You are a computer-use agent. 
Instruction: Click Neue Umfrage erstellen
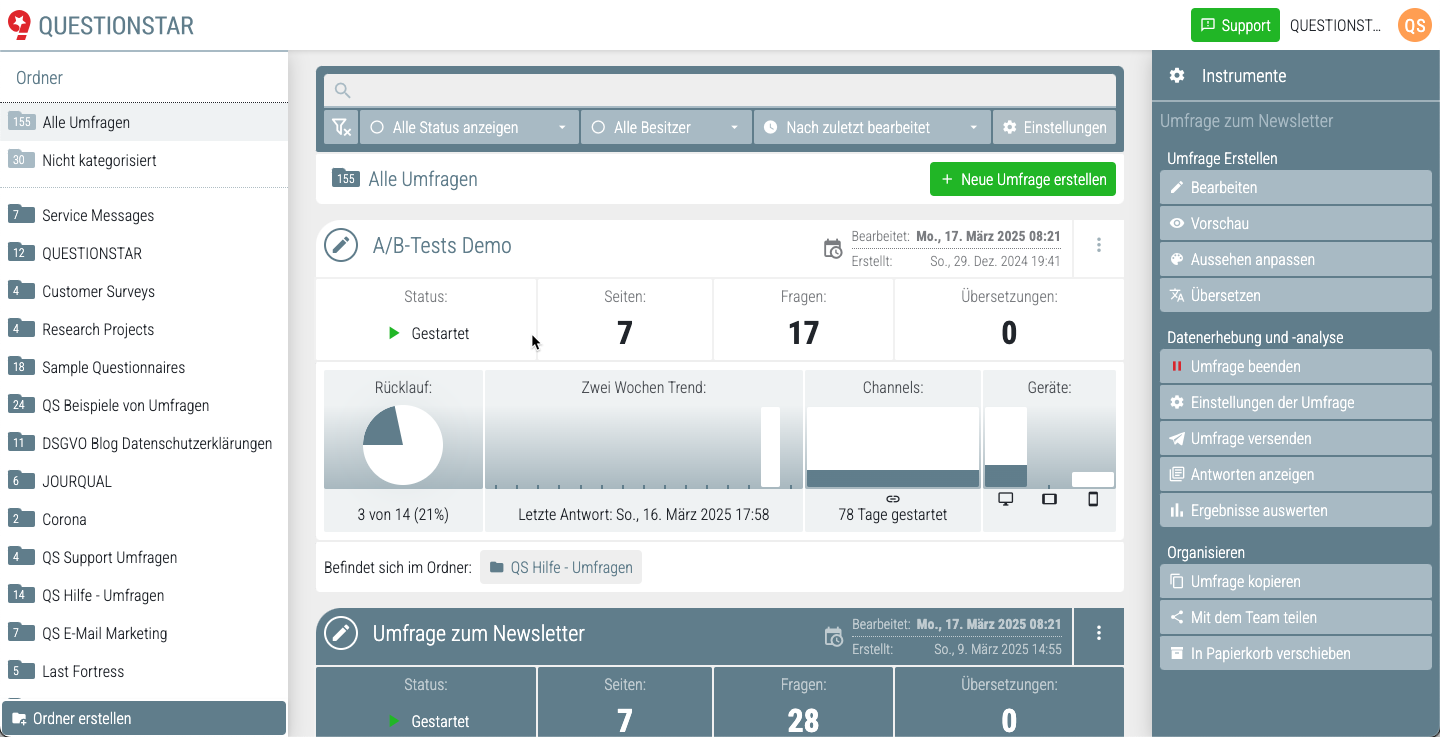pos(1023,180)
